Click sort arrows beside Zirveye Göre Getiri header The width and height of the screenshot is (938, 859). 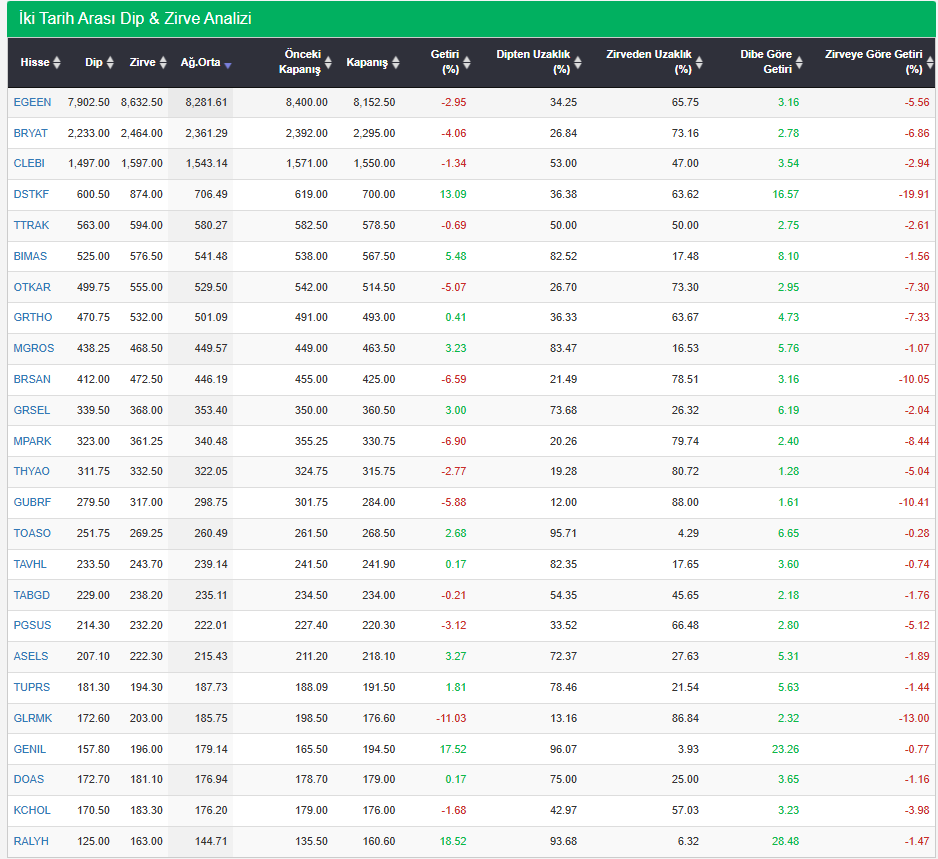(930, 62)
